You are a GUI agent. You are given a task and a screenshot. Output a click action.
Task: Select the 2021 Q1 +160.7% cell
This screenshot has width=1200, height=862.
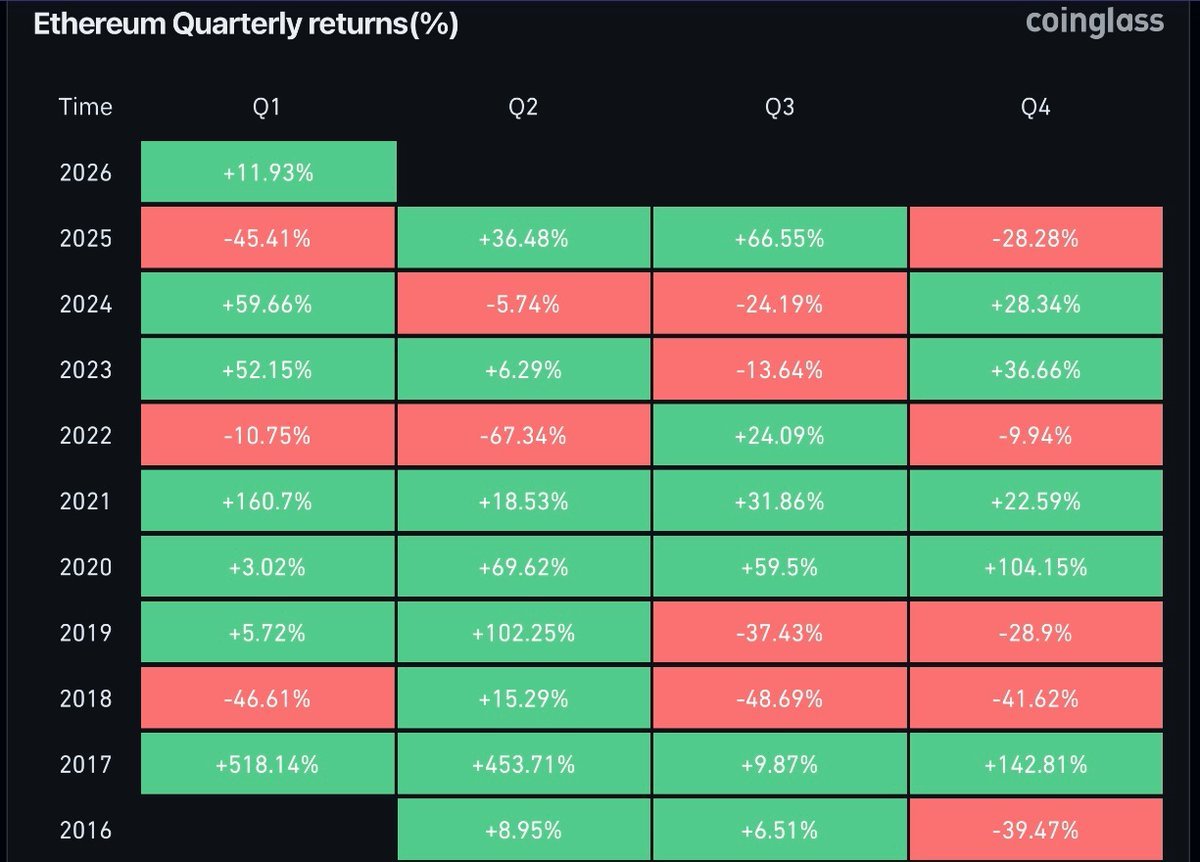pyautogui.click(x=268, y=502)
